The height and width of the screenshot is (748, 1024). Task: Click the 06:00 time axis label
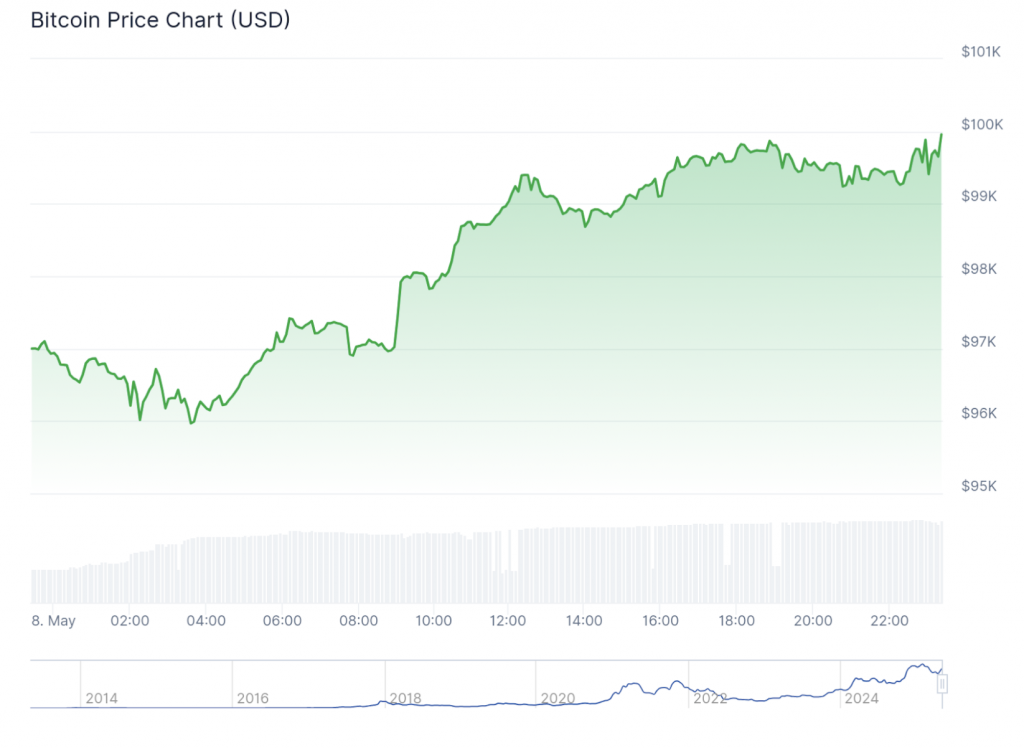point(281,621)
